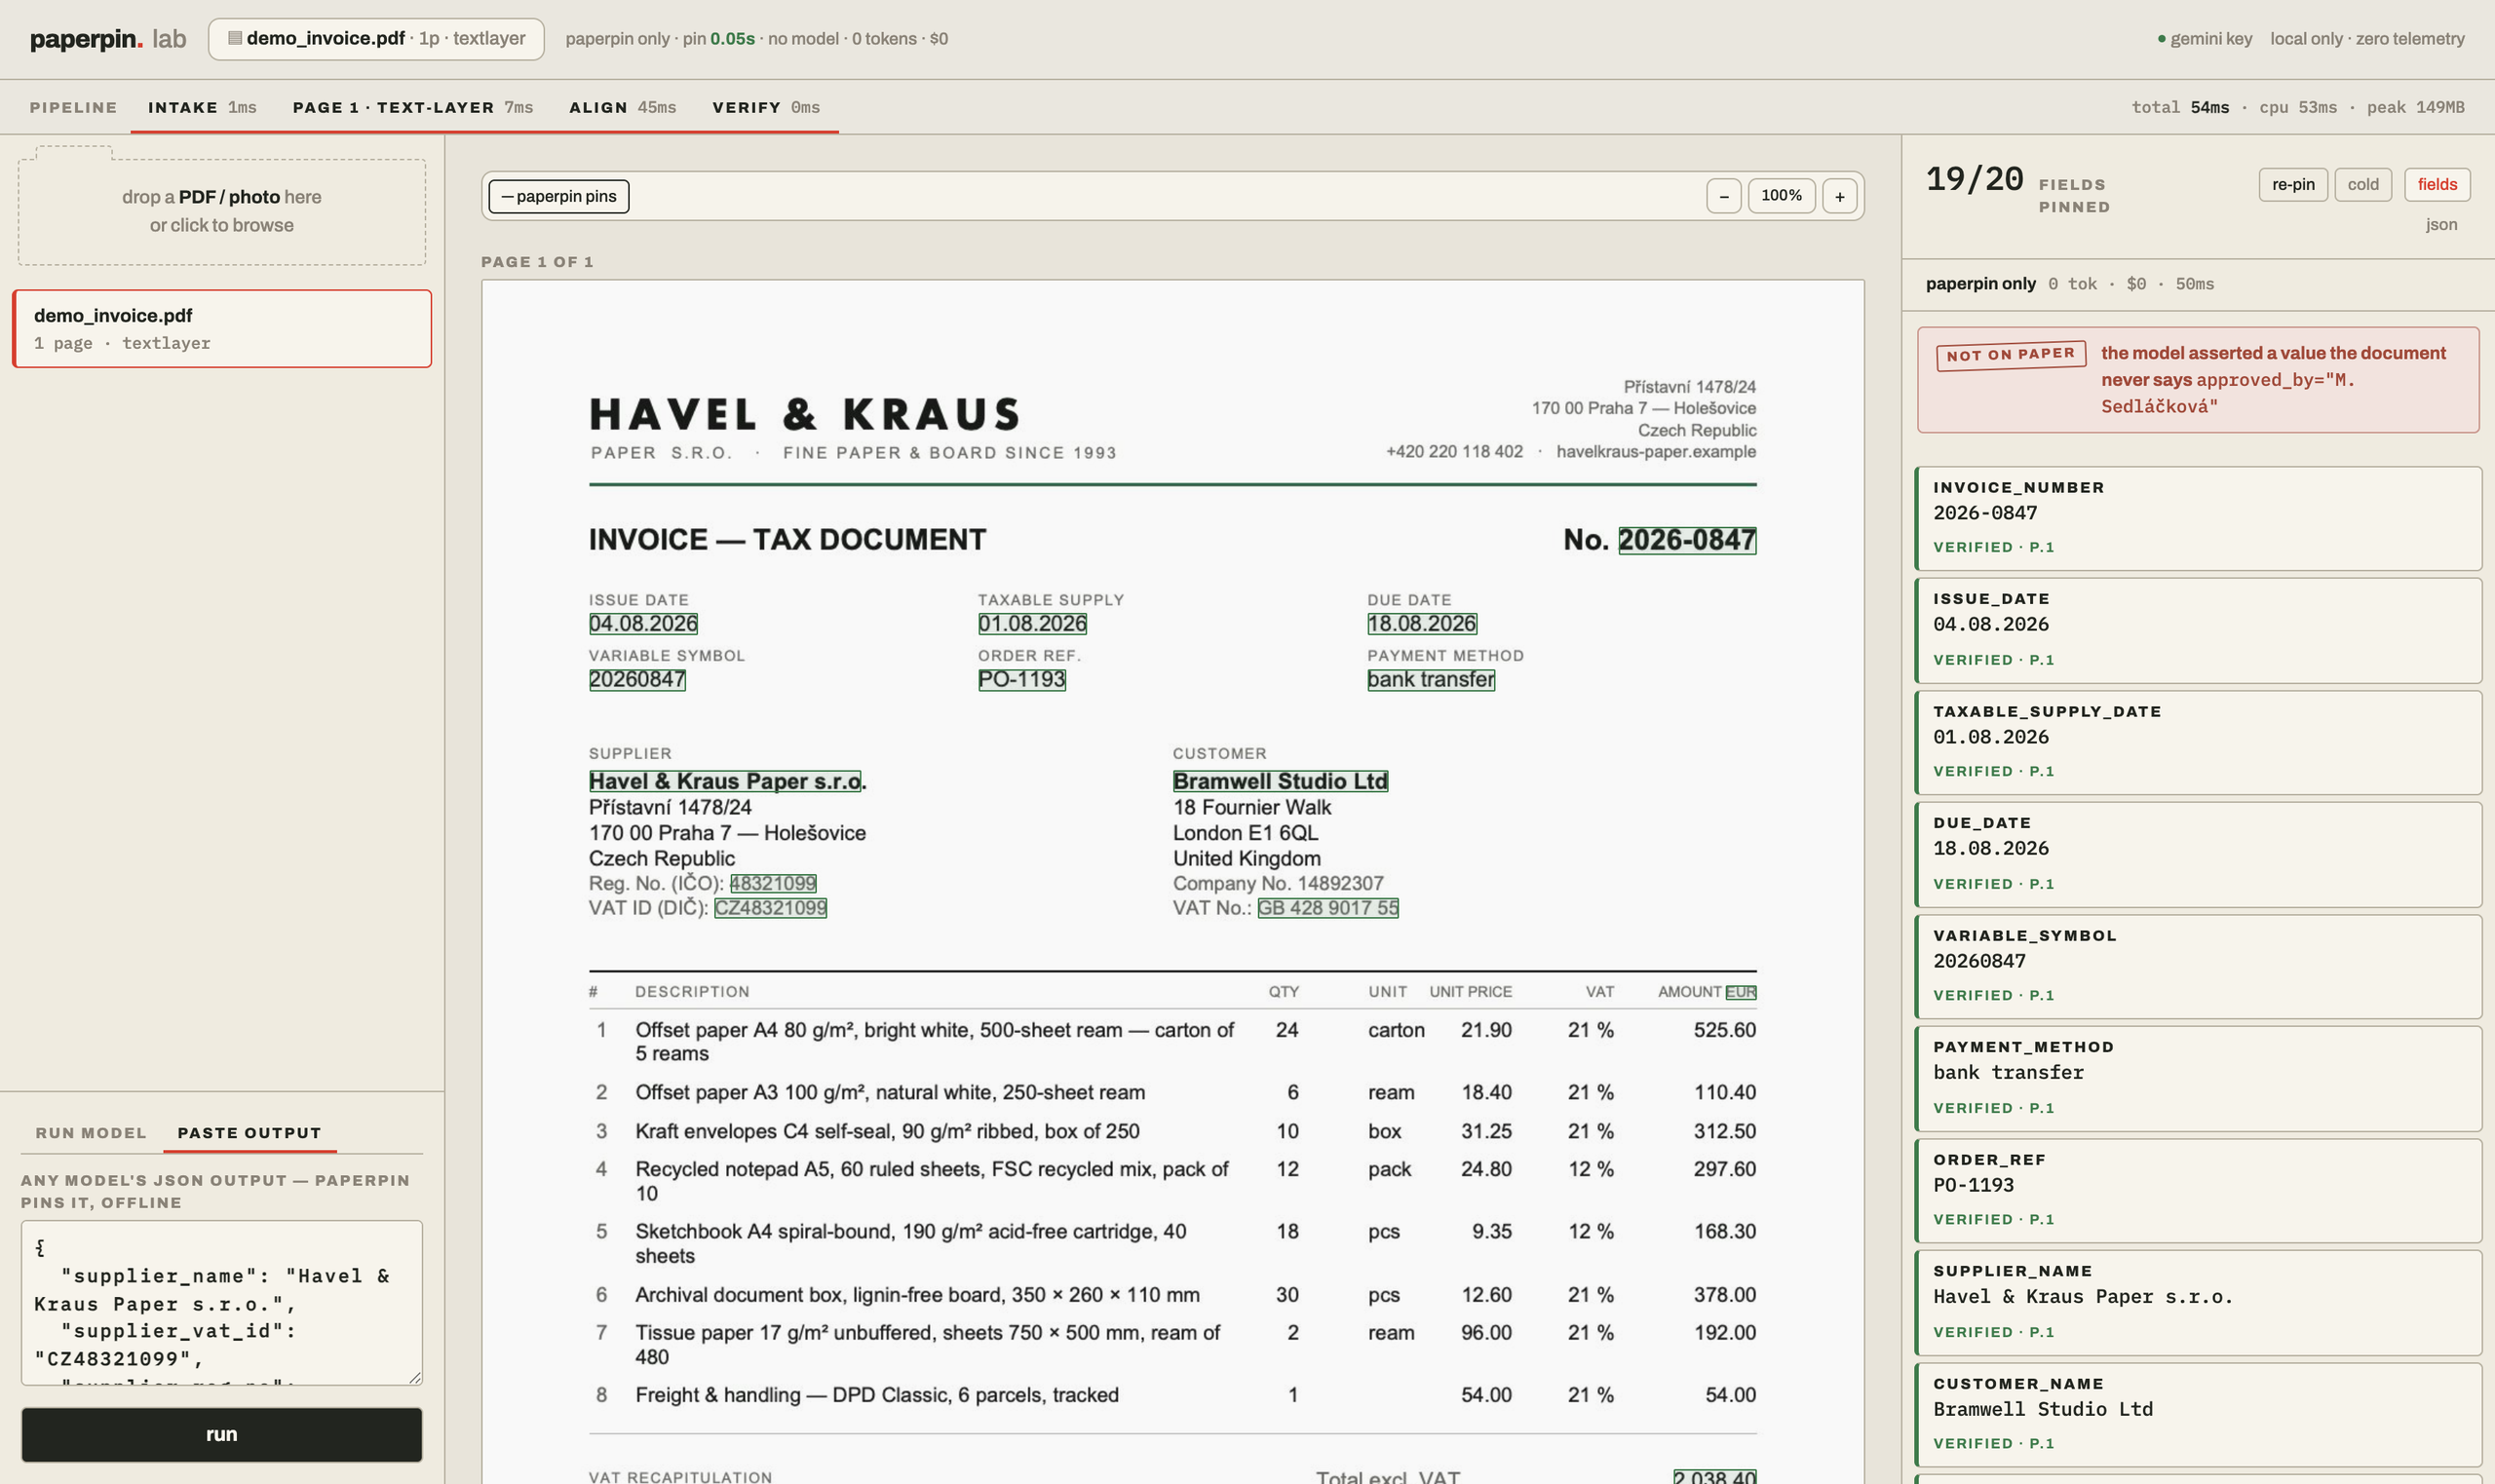
Task: Click the green gemini key status dot
Action: coord(2161,39)
